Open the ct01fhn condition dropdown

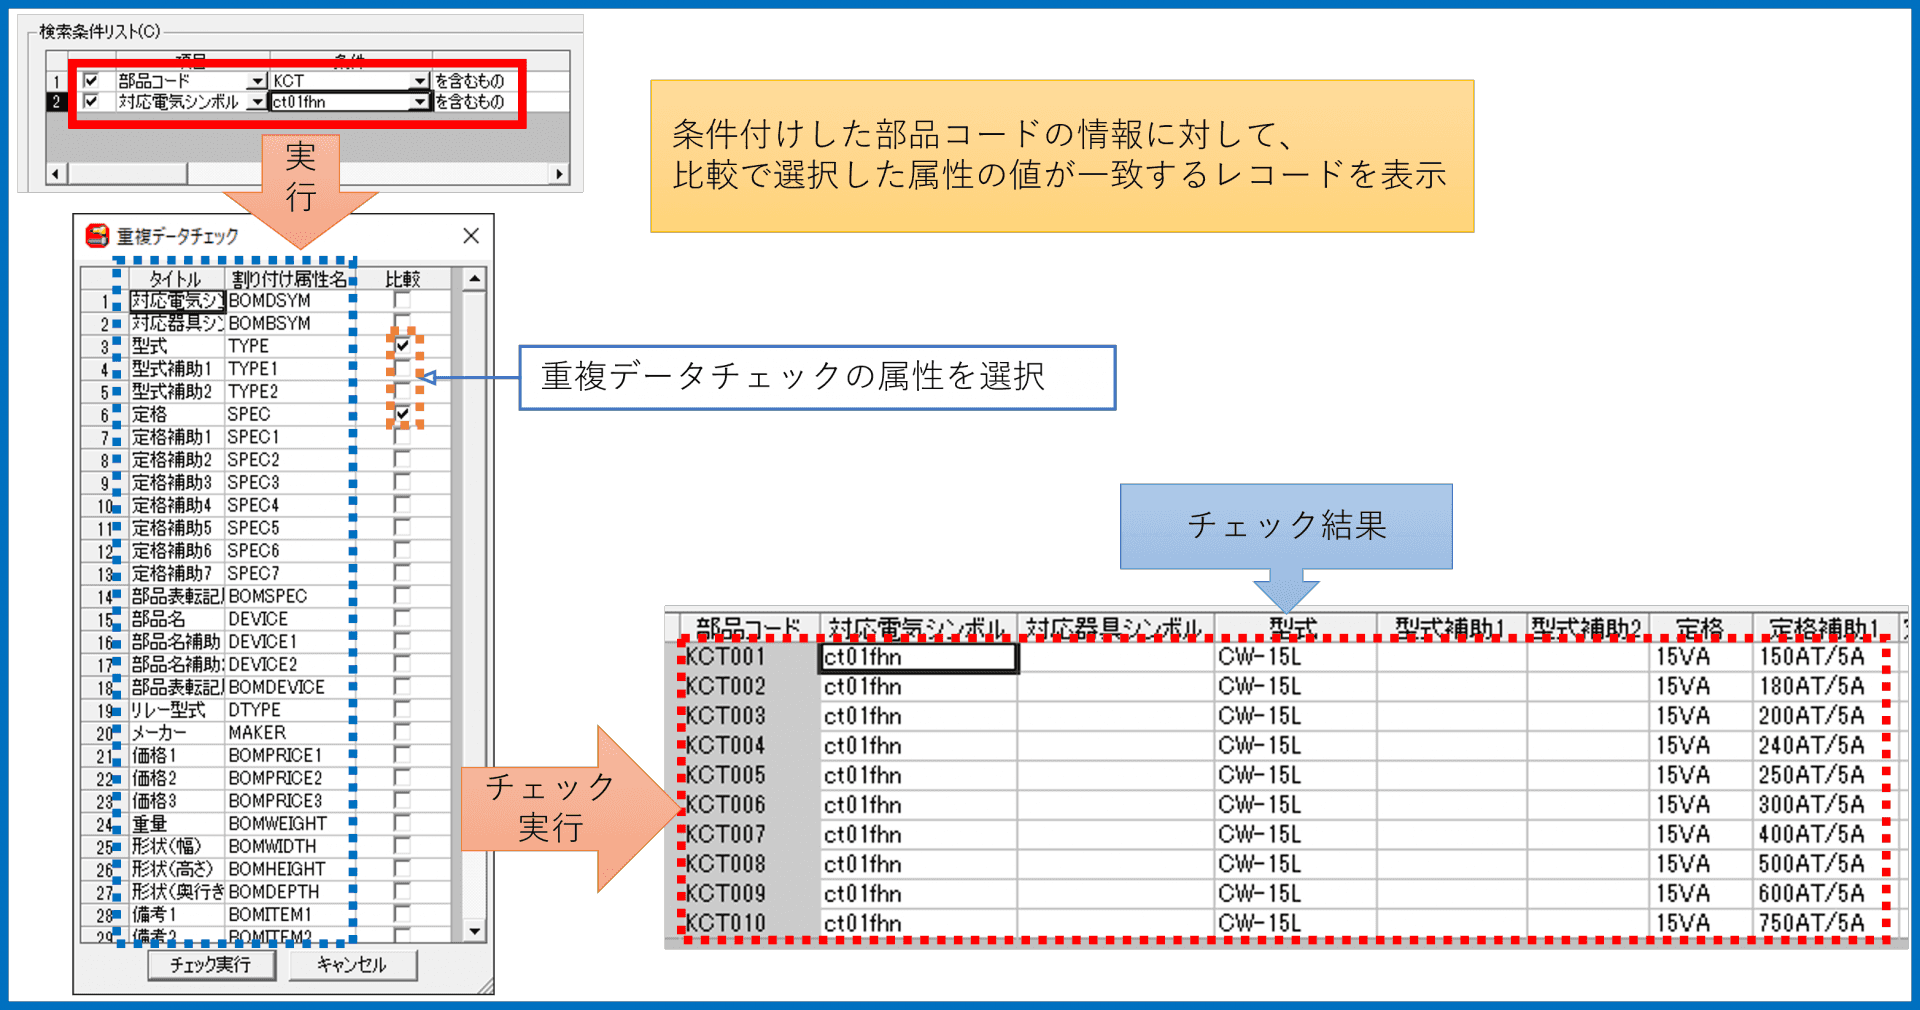click(x=420, y=102)
